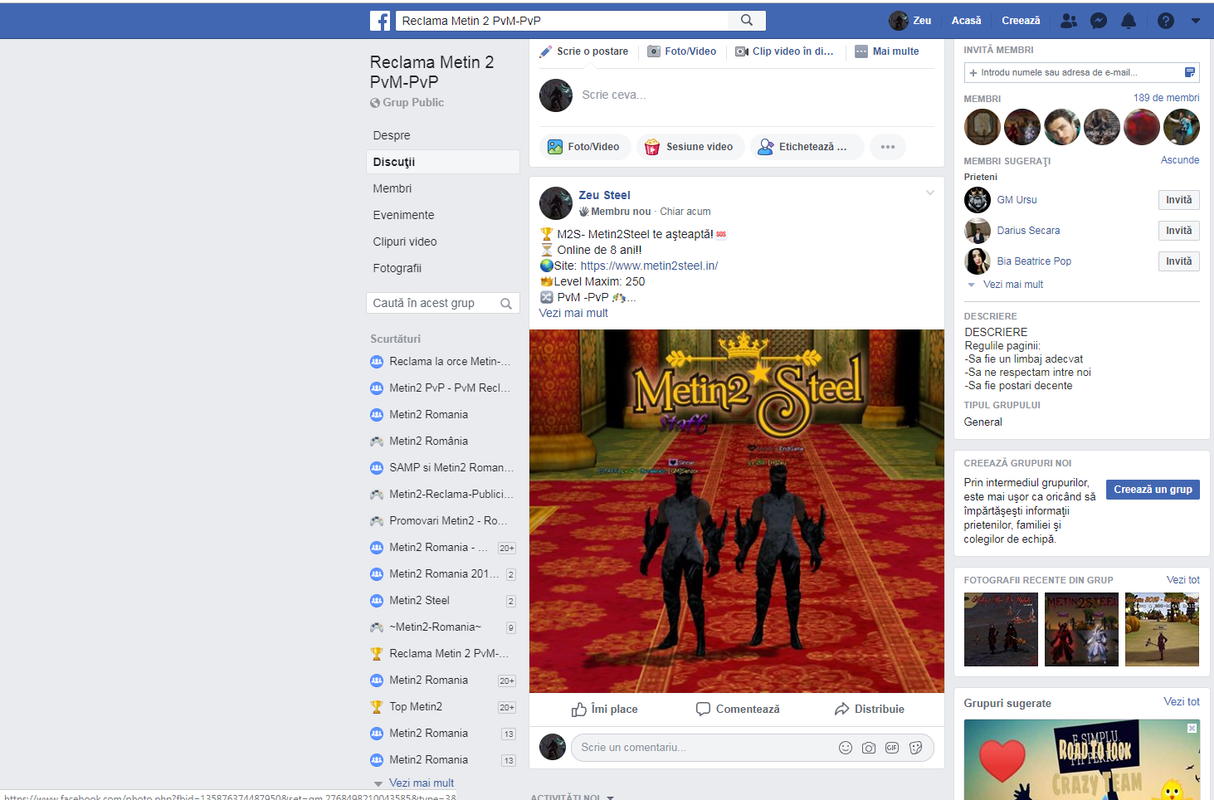Invite GM Ursu to group

pyautogui.click(x=1179, y=200)
